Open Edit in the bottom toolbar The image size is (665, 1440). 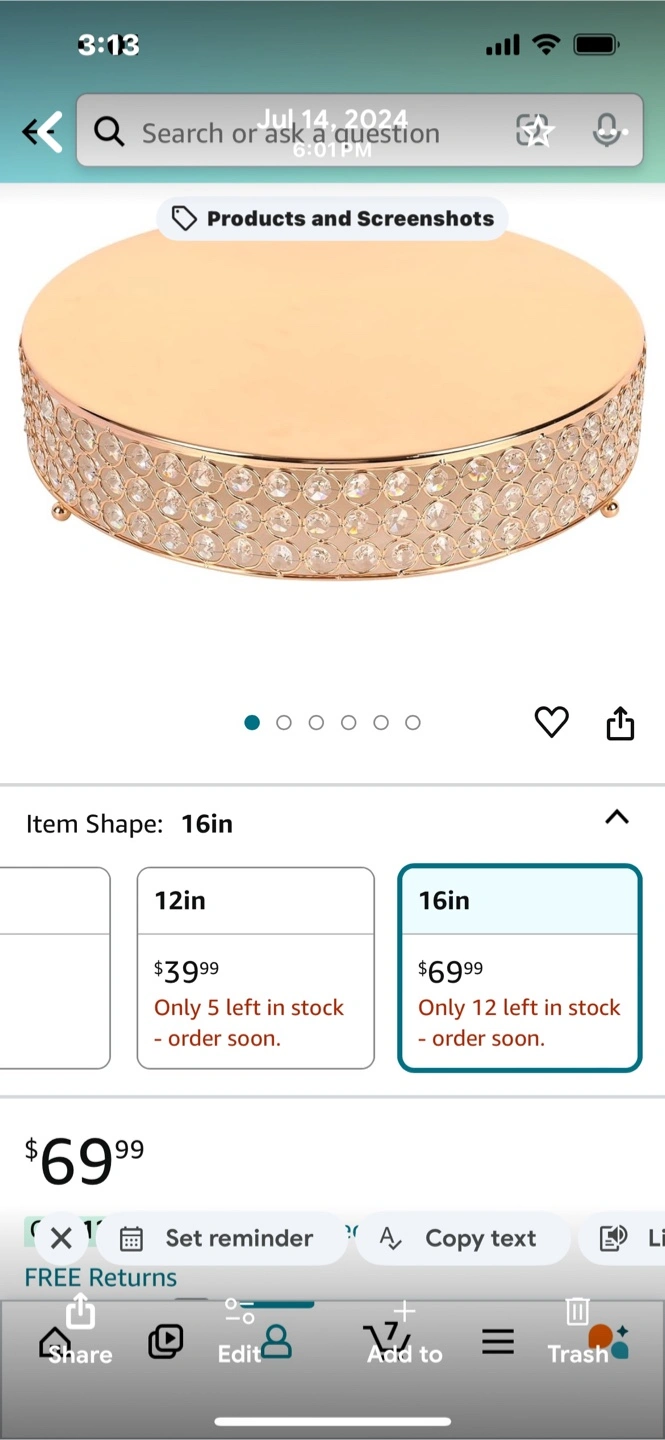(240, 1332)
